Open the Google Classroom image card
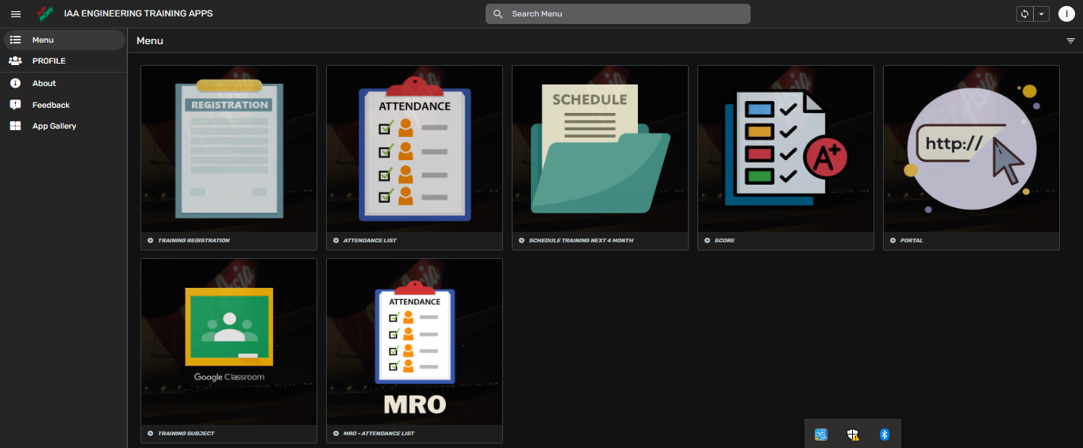 pos(229,342)
